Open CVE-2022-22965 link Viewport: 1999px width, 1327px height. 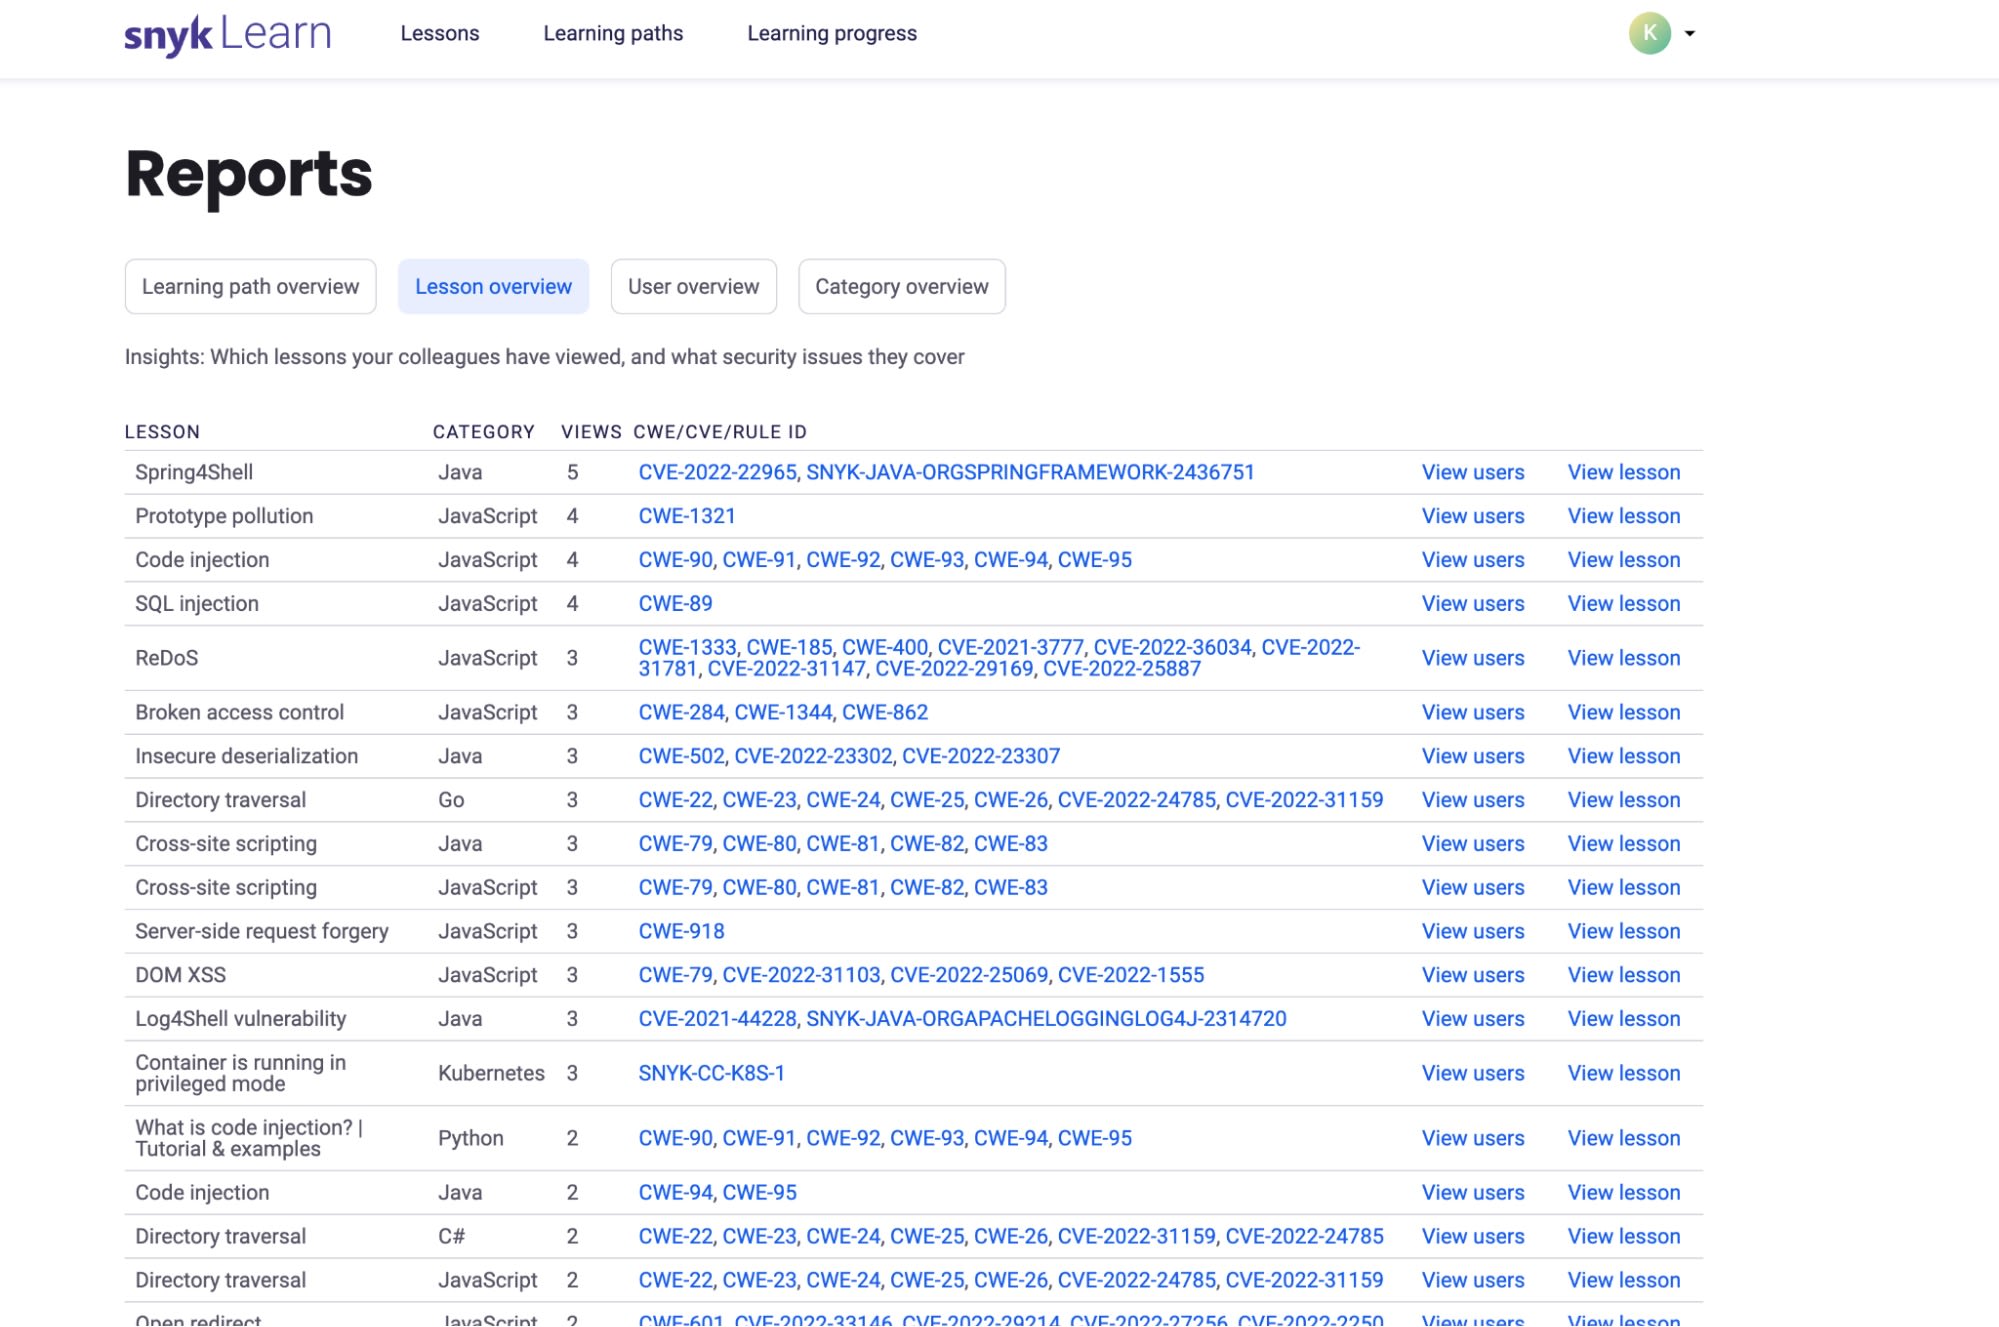pos(717,472)
